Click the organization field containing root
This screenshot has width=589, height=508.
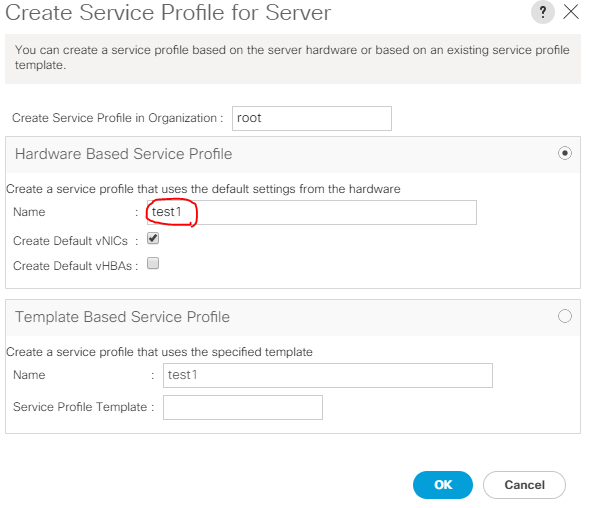312,118
